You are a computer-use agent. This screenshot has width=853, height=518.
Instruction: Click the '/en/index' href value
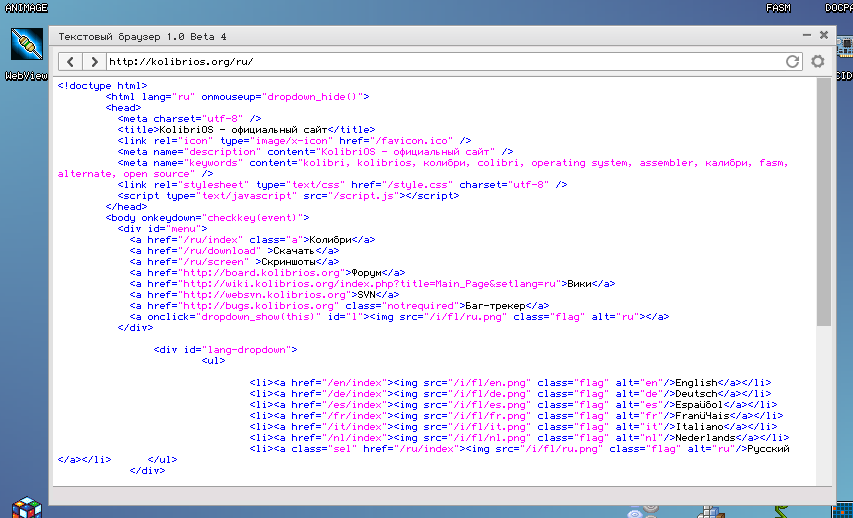click(x=354, y=383)
